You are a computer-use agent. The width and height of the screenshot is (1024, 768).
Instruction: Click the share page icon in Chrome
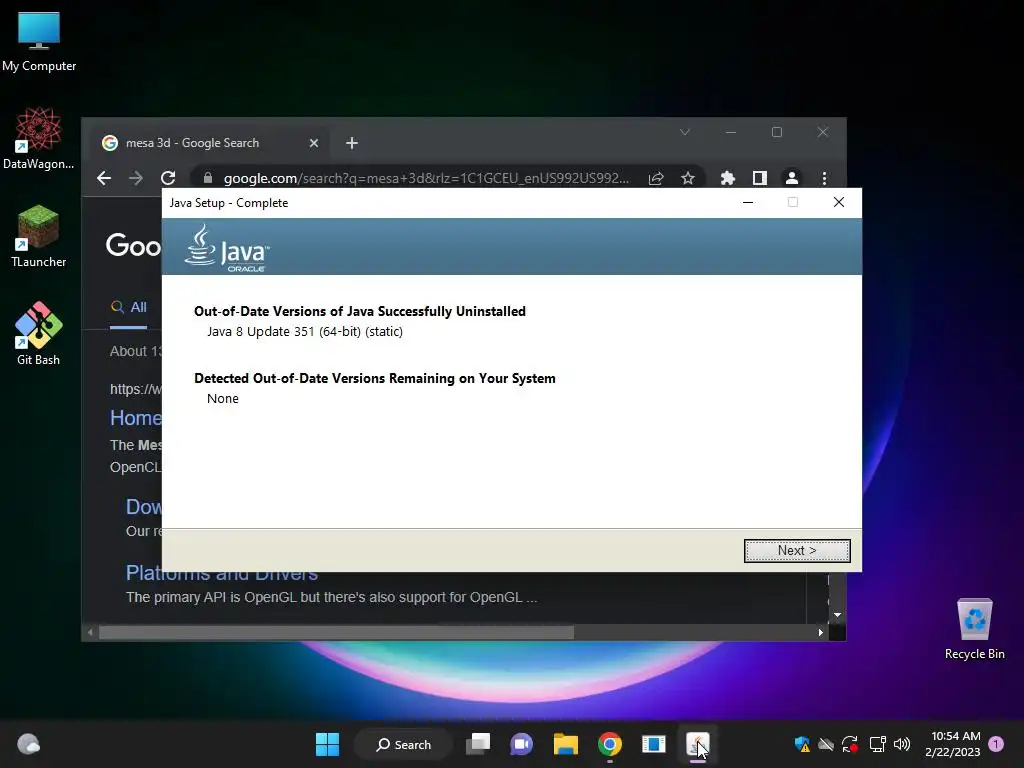pos(656,178)
